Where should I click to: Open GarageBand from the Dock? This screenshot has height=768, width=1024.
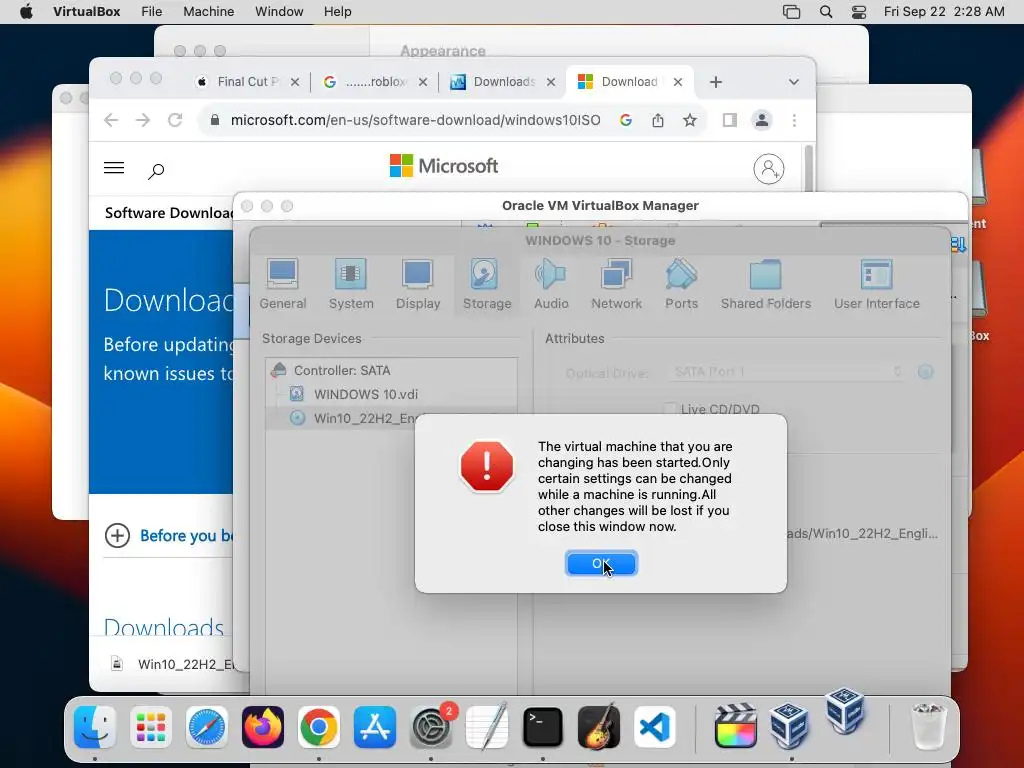(x=599, y=727)
